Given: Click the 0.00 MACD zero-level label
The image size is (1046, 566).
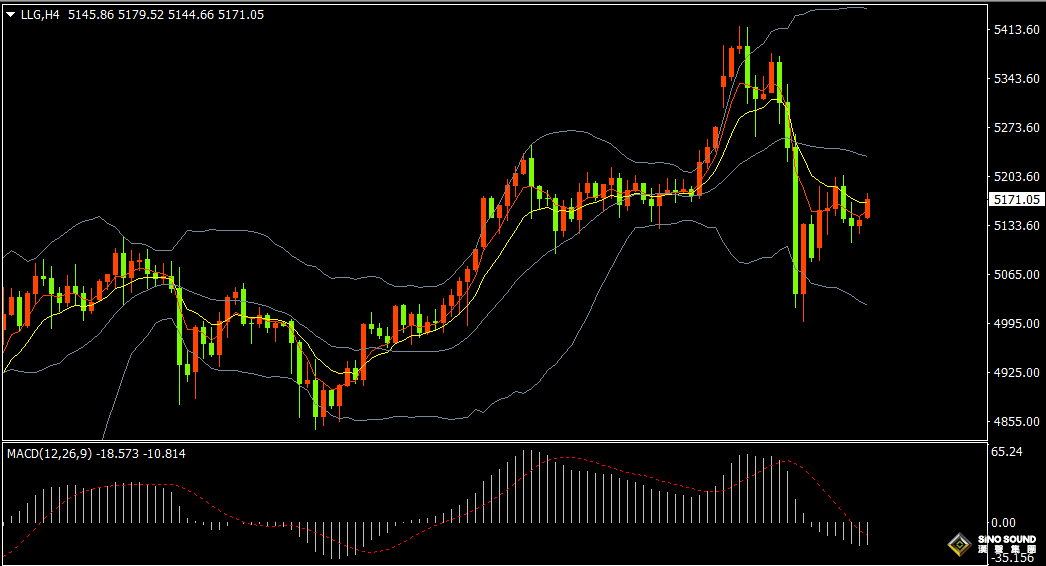Looking at the screenshot, I should coord(1002,523).
